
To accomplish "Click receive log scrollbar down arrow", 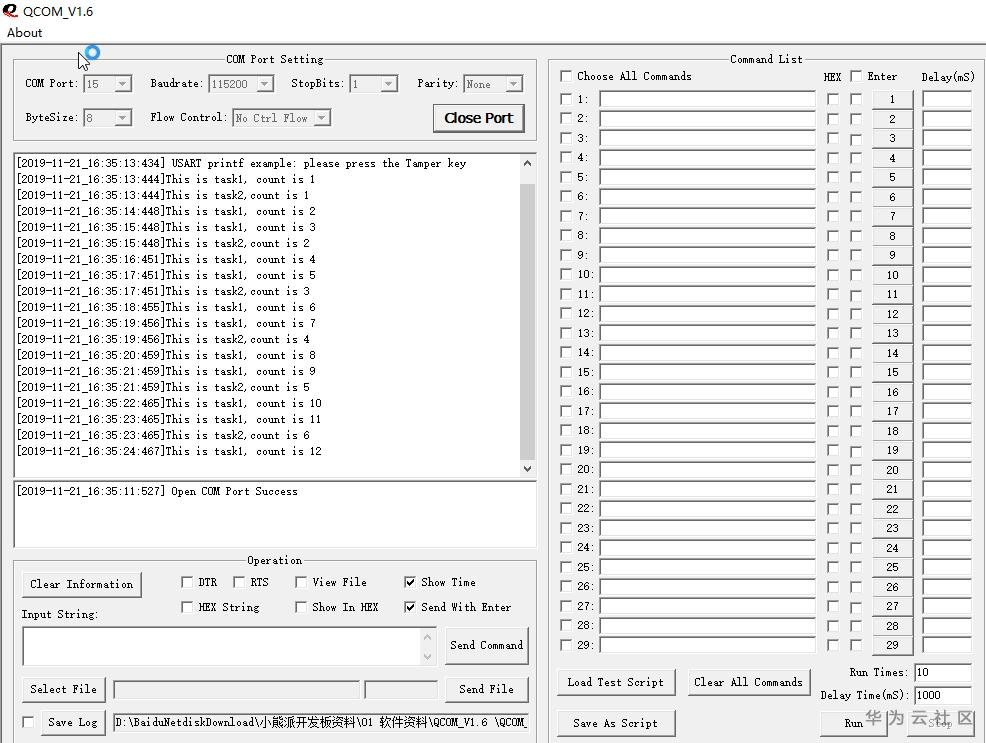I will pos(528,469).
